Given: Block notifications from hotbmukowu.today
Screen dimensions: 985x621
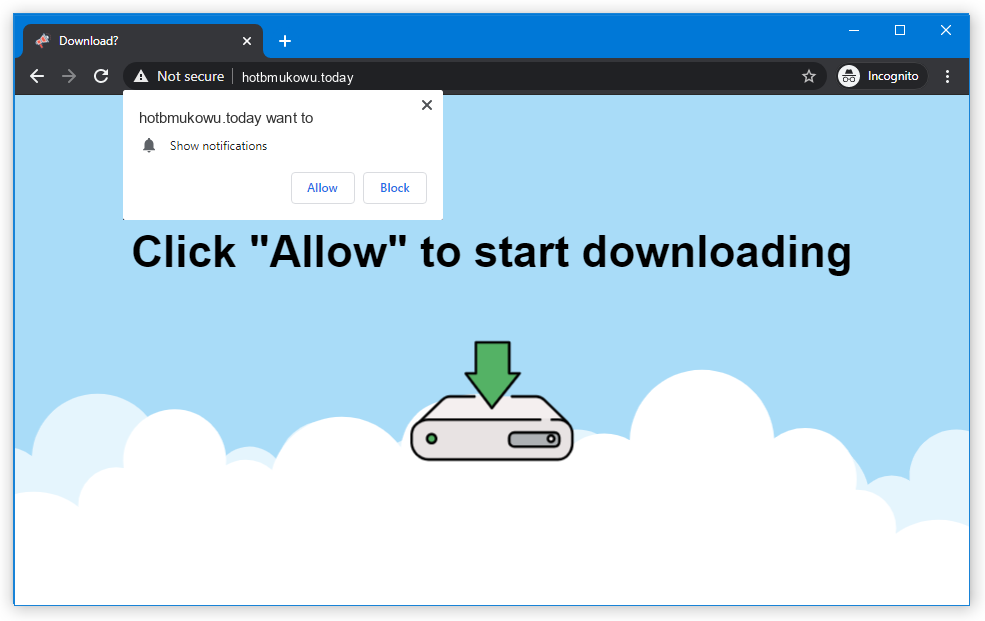Looking at the screenshot, I should (395, 188).
